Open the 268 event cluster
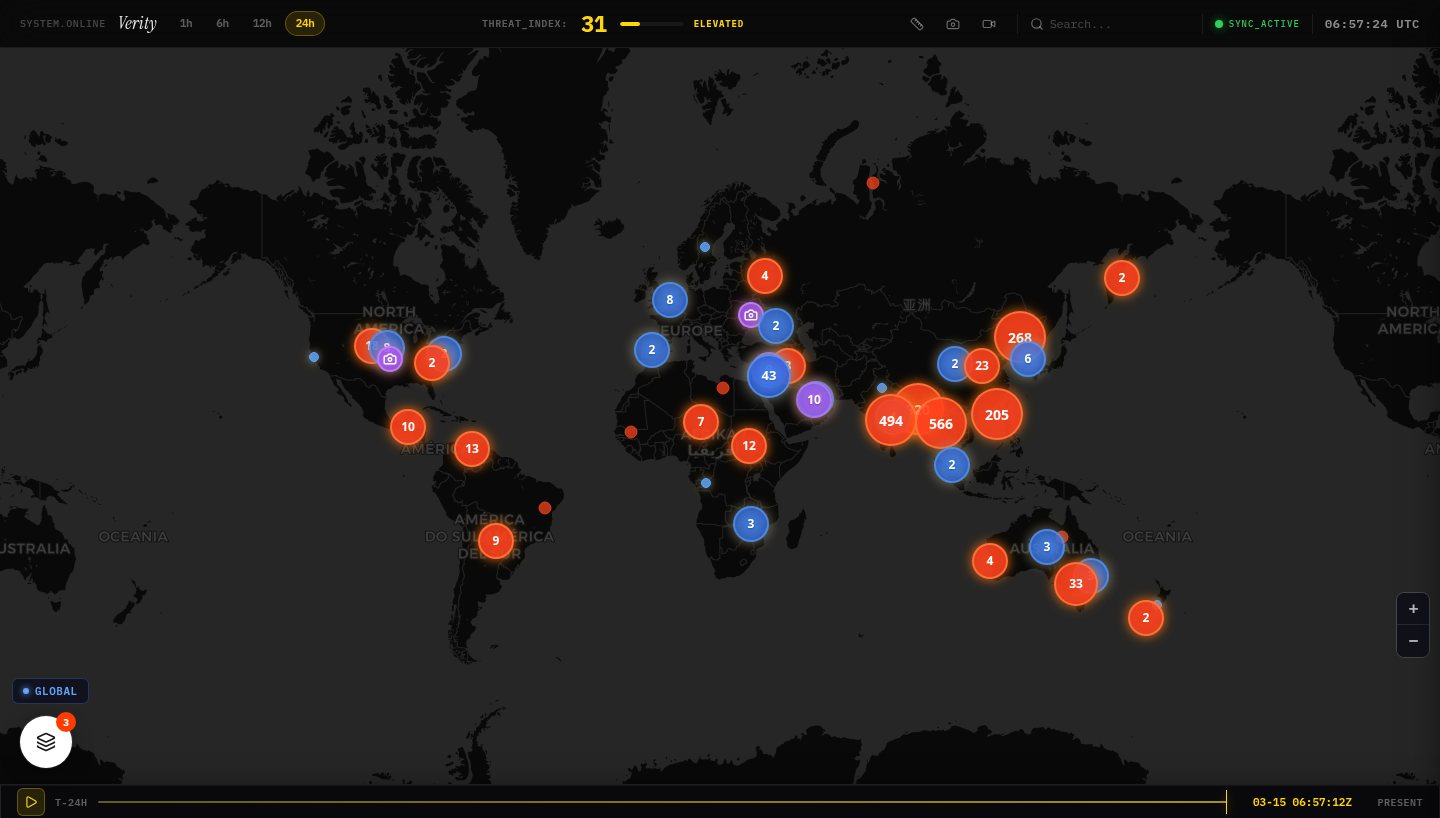Image resolution: width=1440 pixels, height=818 pixels. pos(1020,337)
